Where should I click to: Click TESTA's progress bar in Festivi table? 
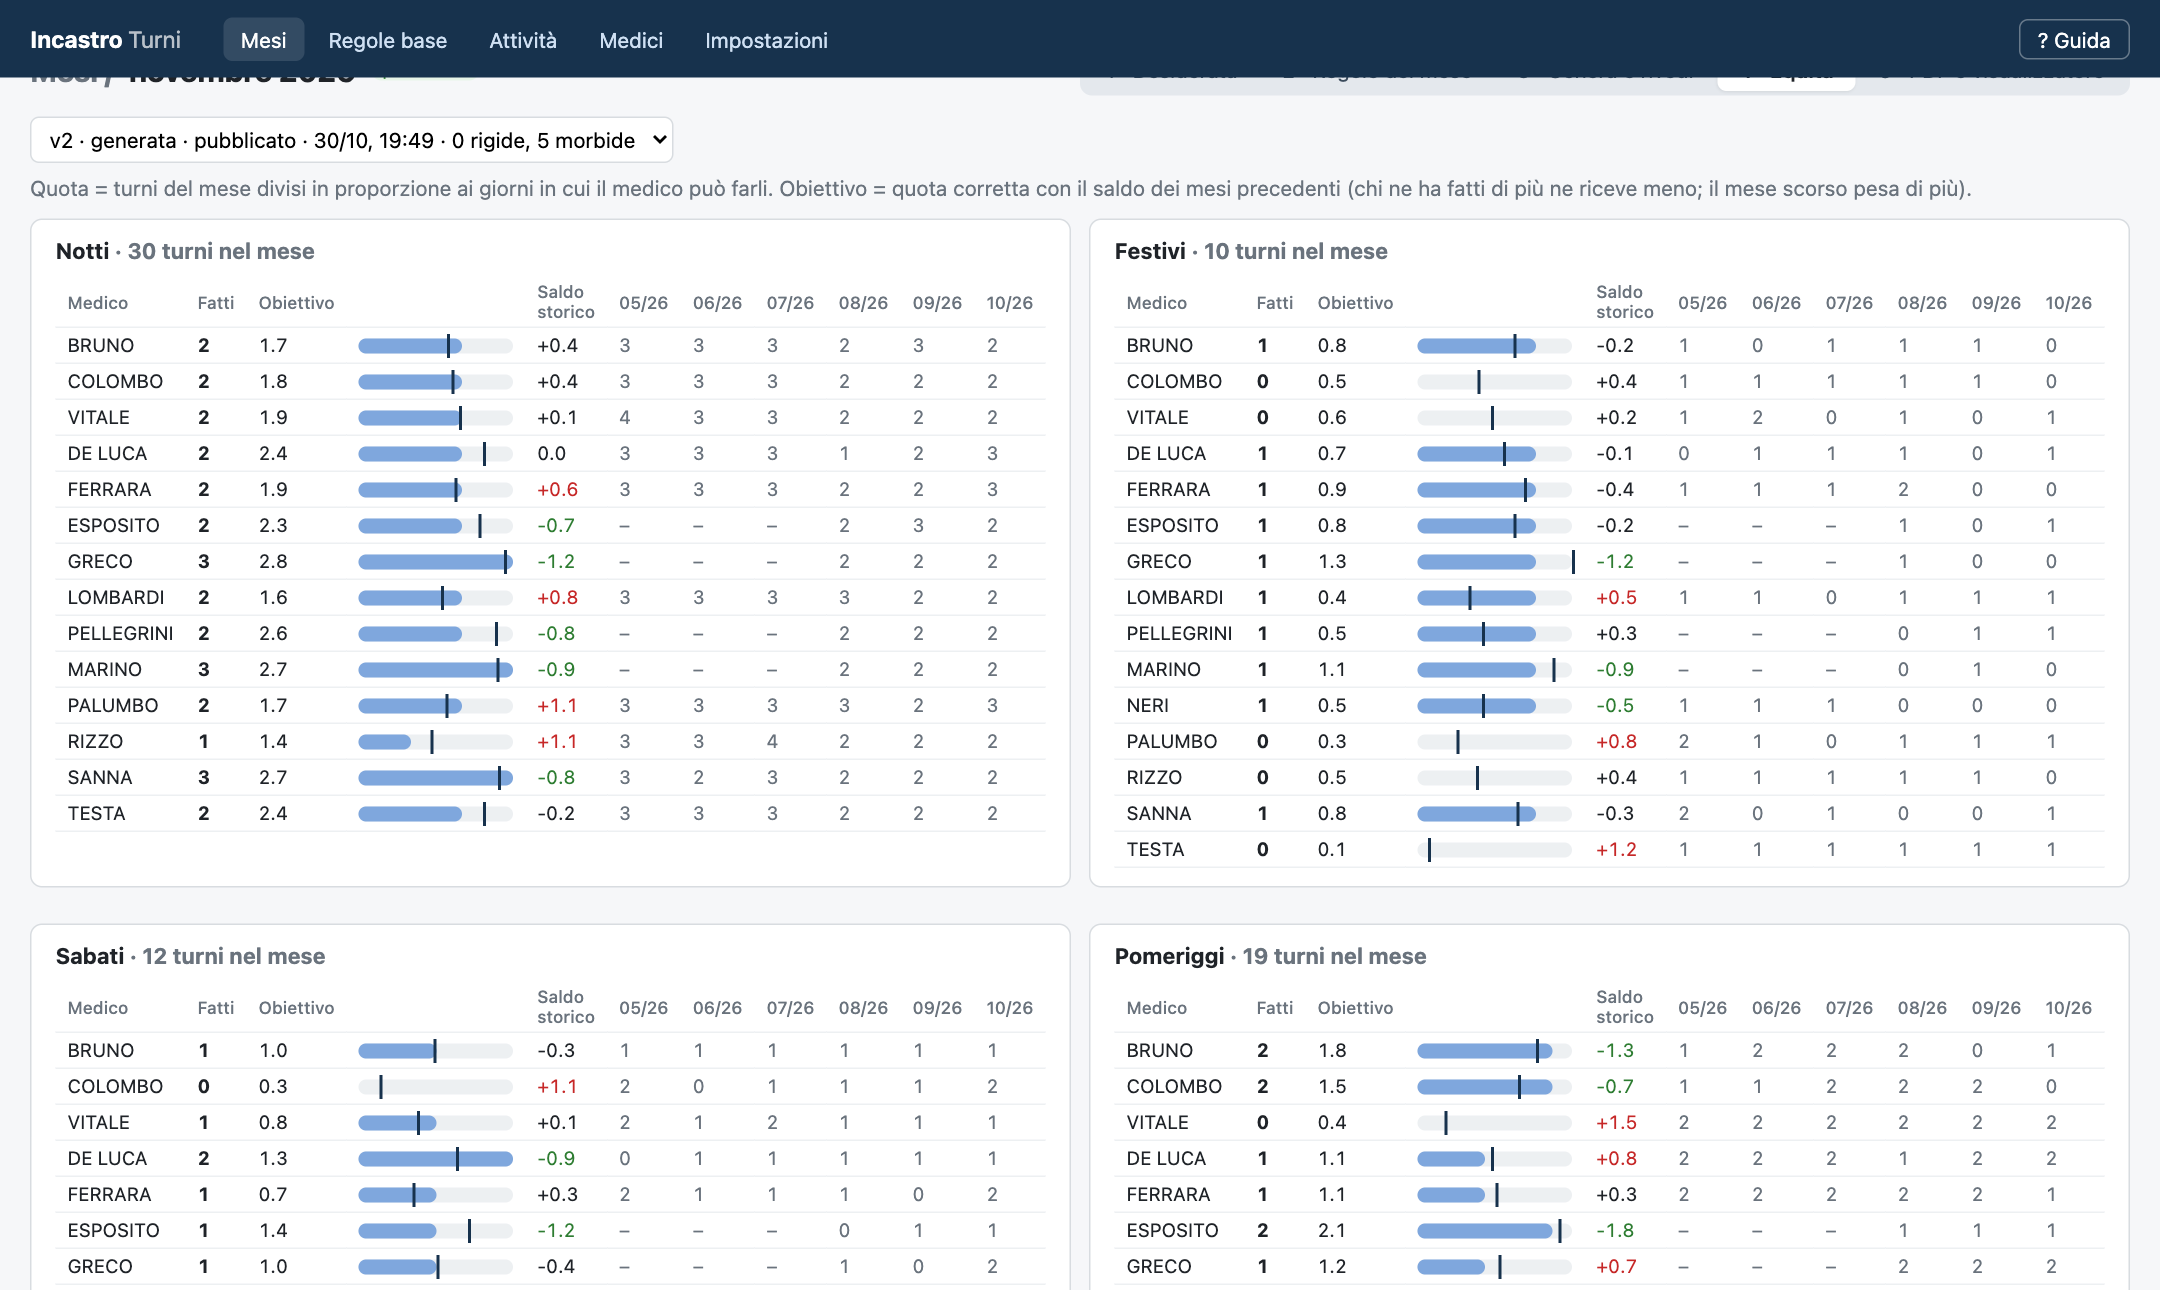point(1494,850)
